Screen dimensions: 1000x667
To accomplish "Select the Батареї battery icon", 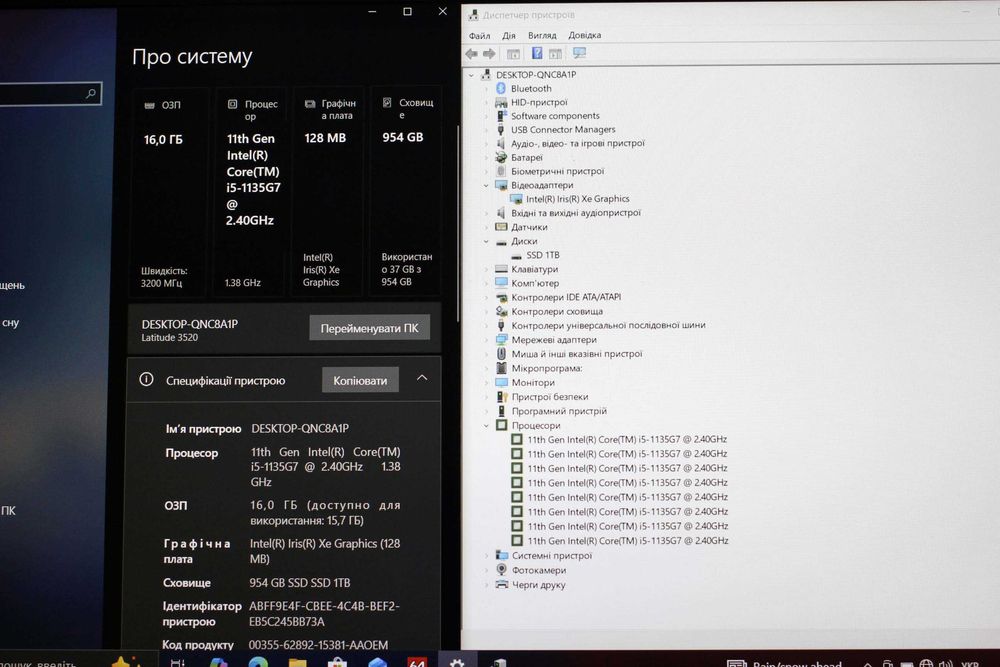I will click(501, 157).
